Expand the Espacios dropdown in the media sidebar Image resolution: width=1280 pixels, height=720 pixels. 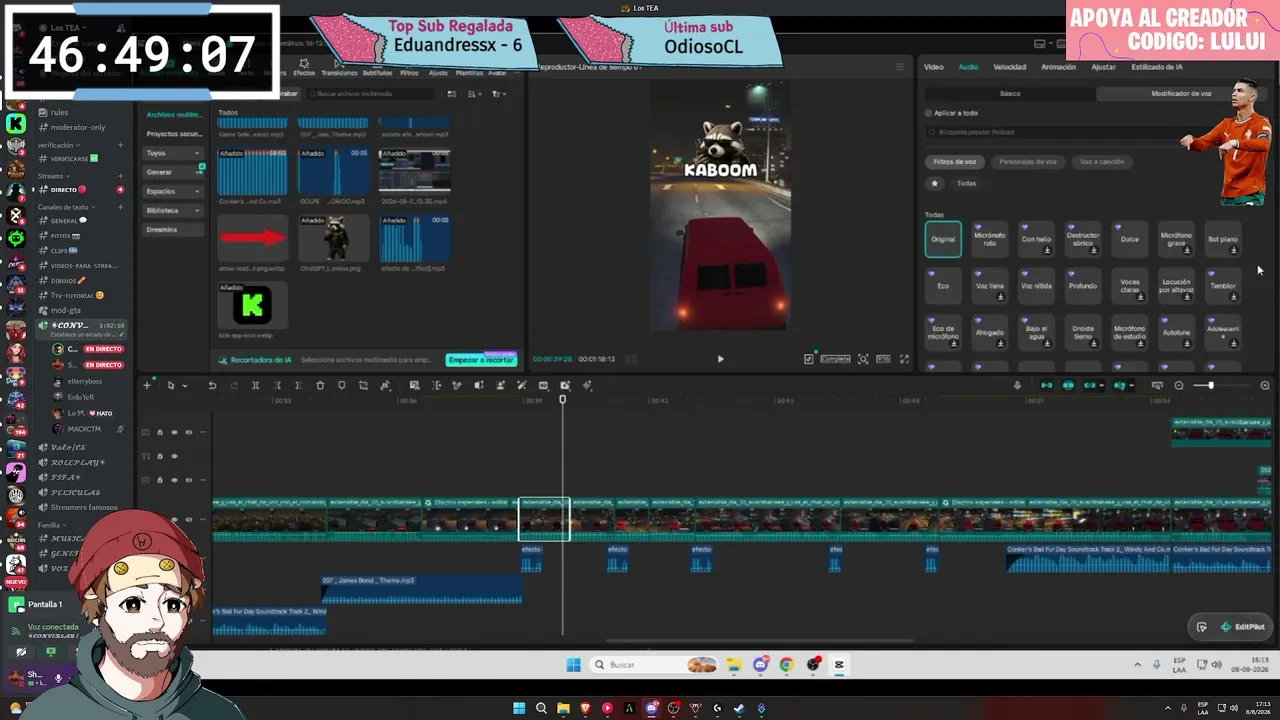pos(172,191)
